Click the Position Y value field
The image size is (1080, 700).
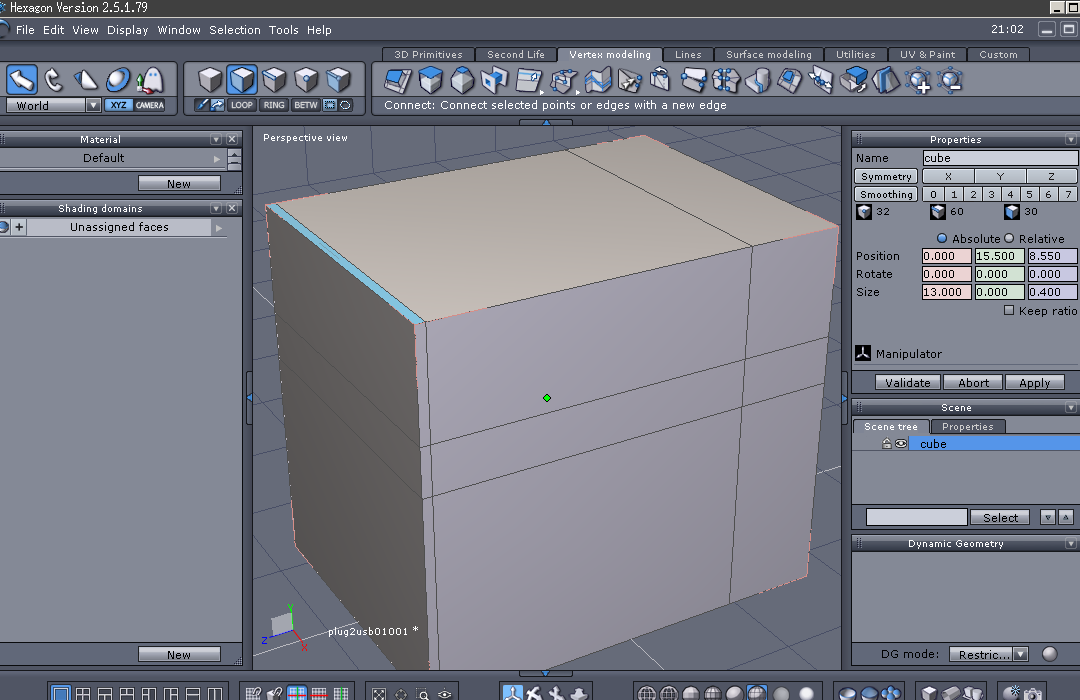[x=999, y=256]
